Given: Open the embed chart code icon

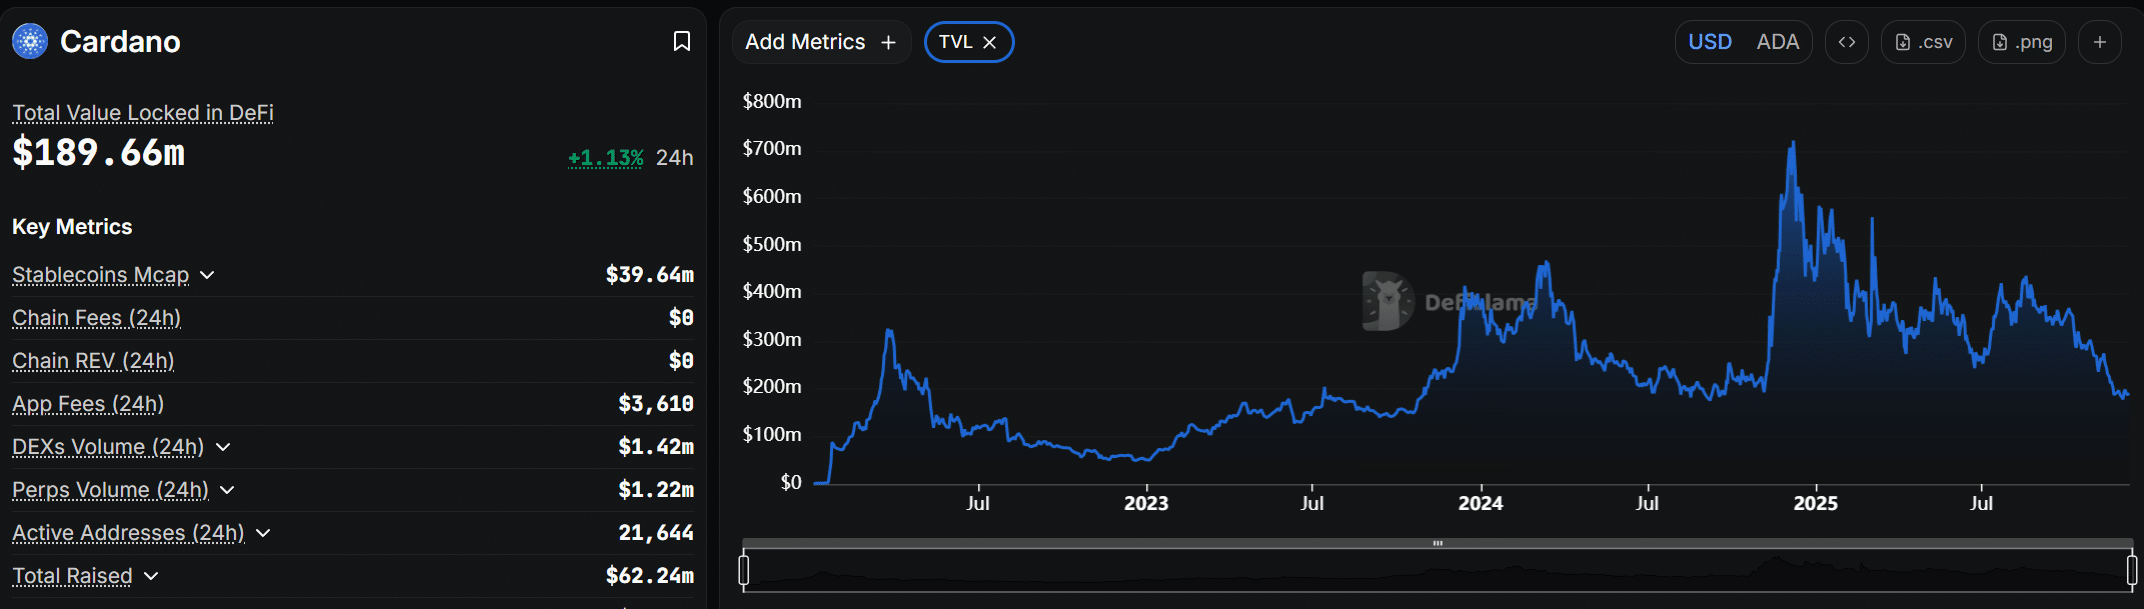Looking at the screenshot, I should coord(1846,42).
